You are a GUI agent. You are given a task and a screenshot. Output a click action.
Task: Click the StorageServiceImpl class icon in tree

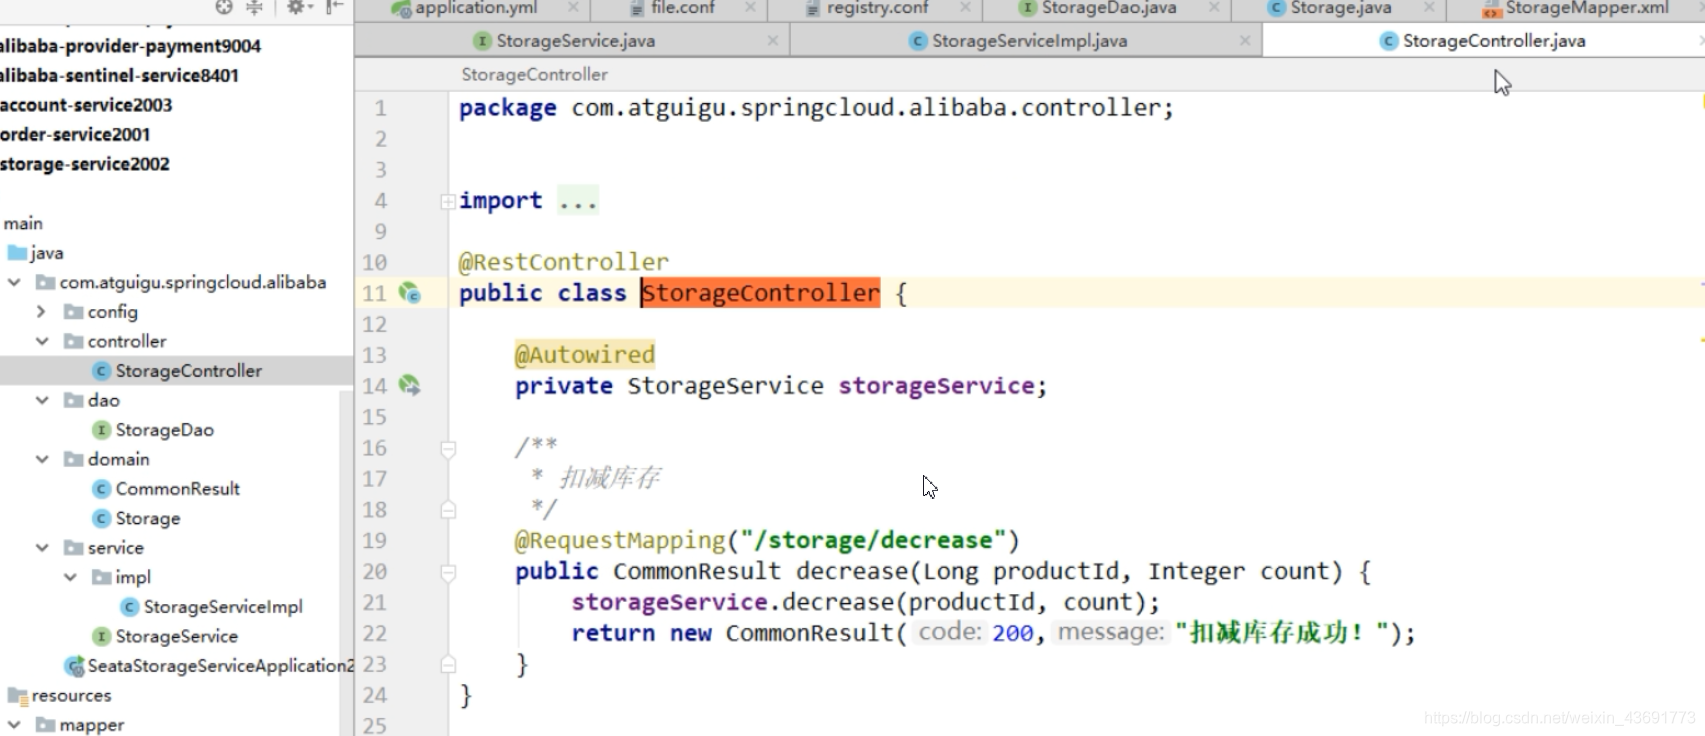[129, 607]
